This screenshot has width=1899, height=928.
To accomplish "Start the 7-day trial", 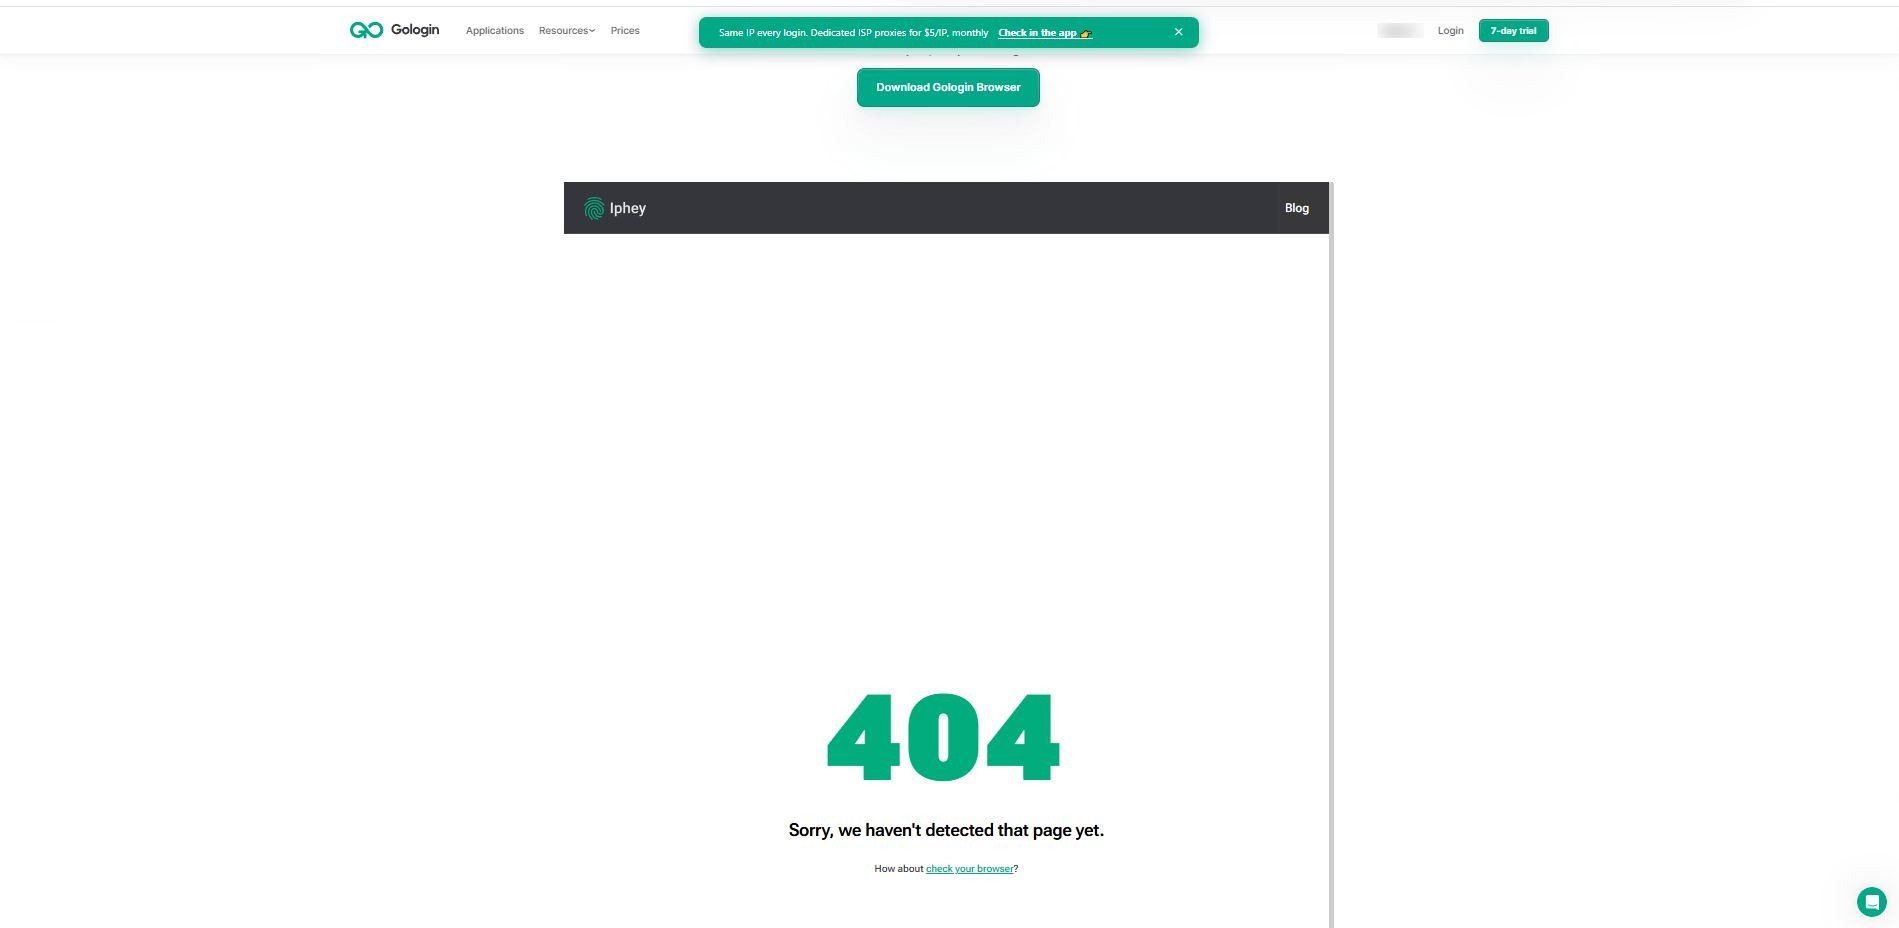I will pyautogui.click(x=1513, y=31).
